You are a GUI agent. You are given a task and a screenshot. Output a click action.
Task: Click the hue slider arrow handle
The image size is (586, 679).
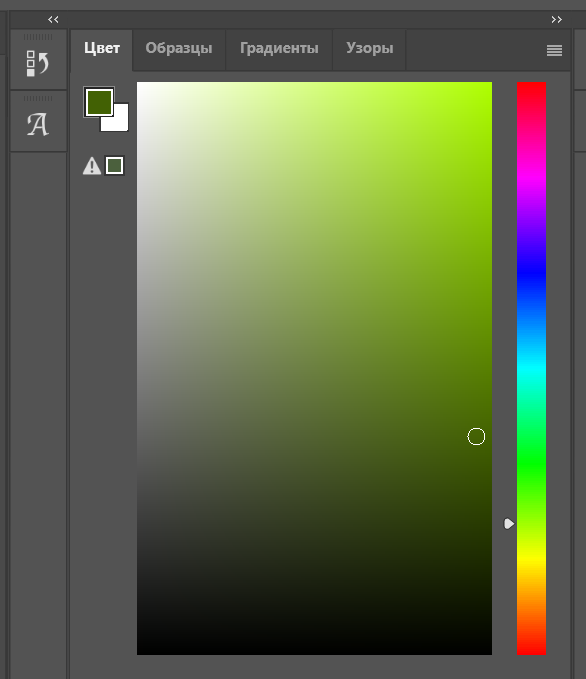click(509, 524)
